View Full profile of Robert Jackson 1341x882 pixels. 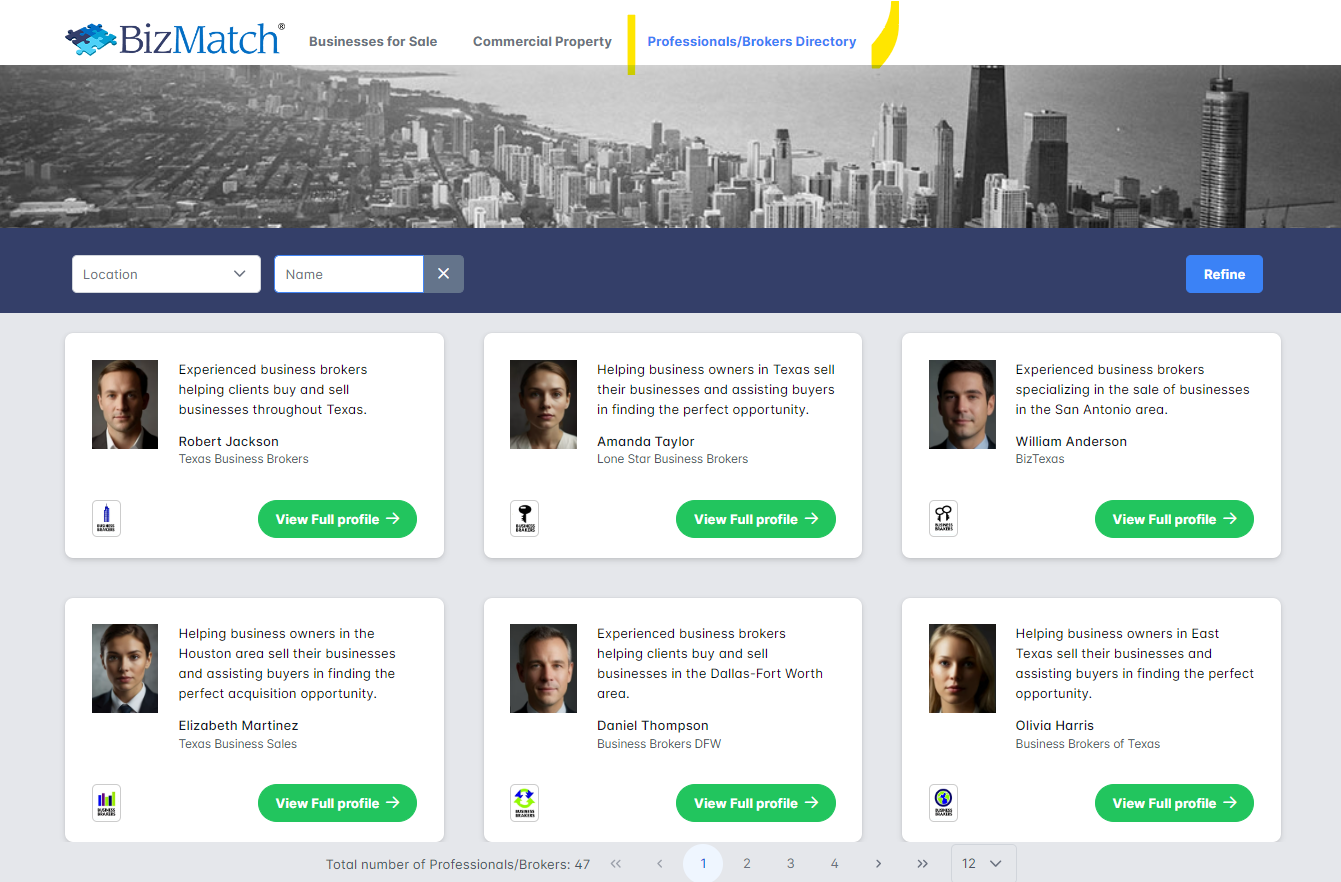337,519
